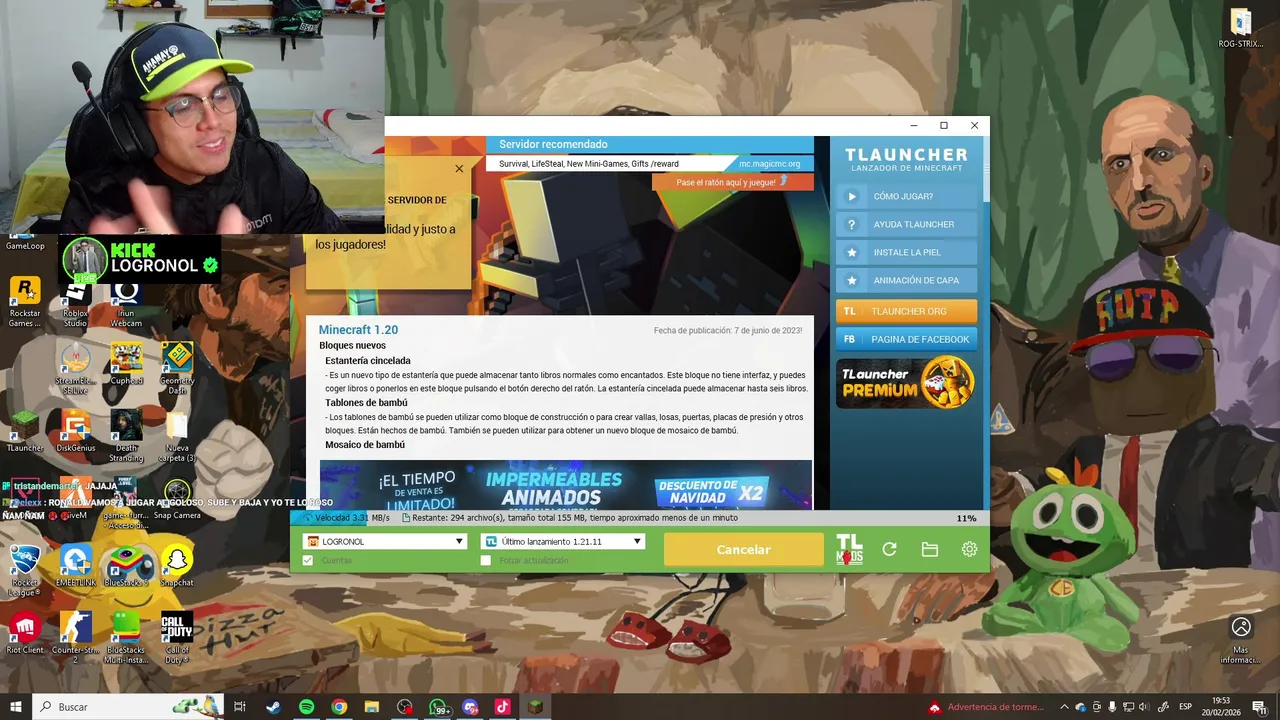This screenshot has width=1280, height=720.
Task: Open WhatsApp from the taskbar
Action: pos(438,707)
